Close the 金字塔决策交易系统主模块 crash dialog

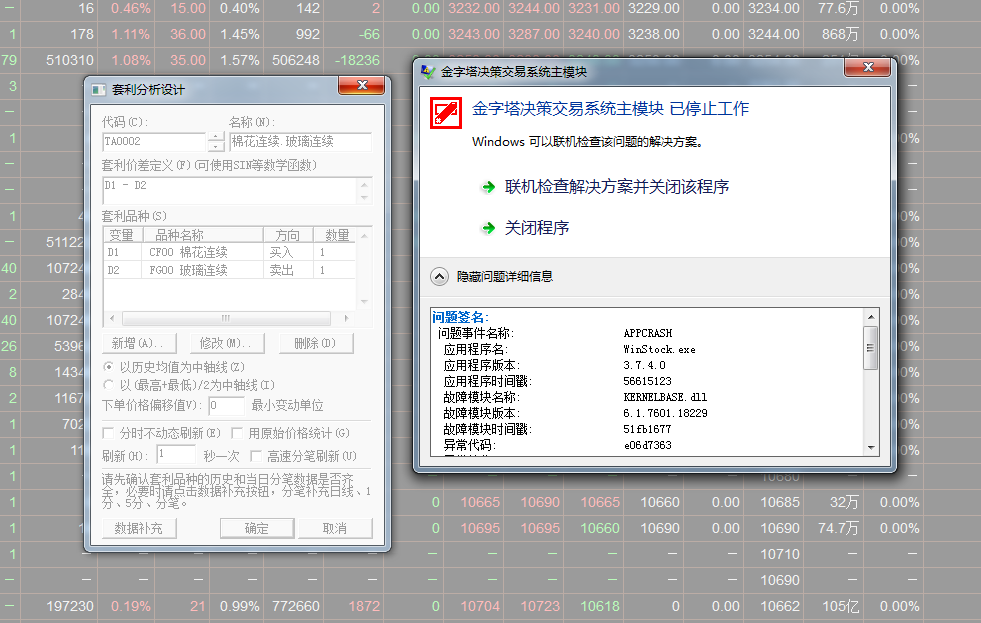click(867, 67)
